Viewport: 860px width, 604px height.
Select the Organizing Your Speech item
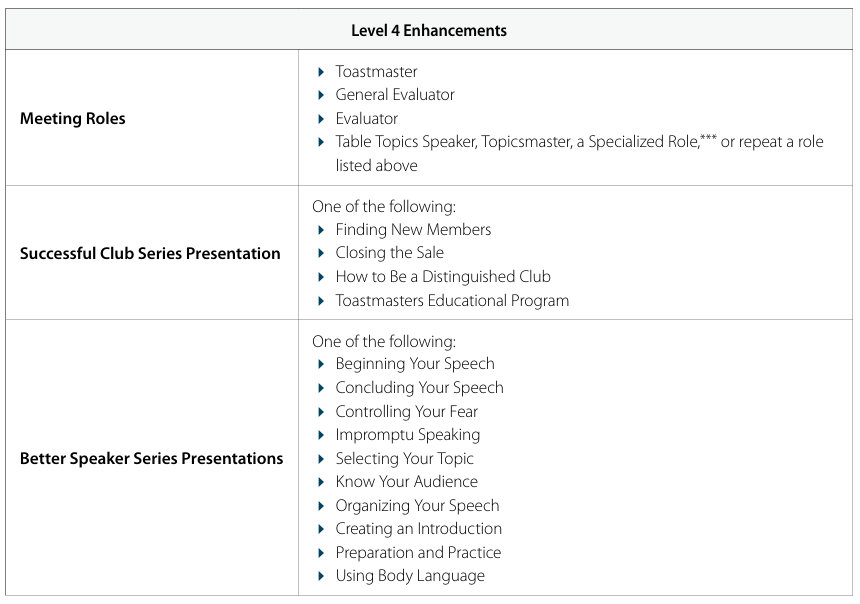[x=417, y=506]
